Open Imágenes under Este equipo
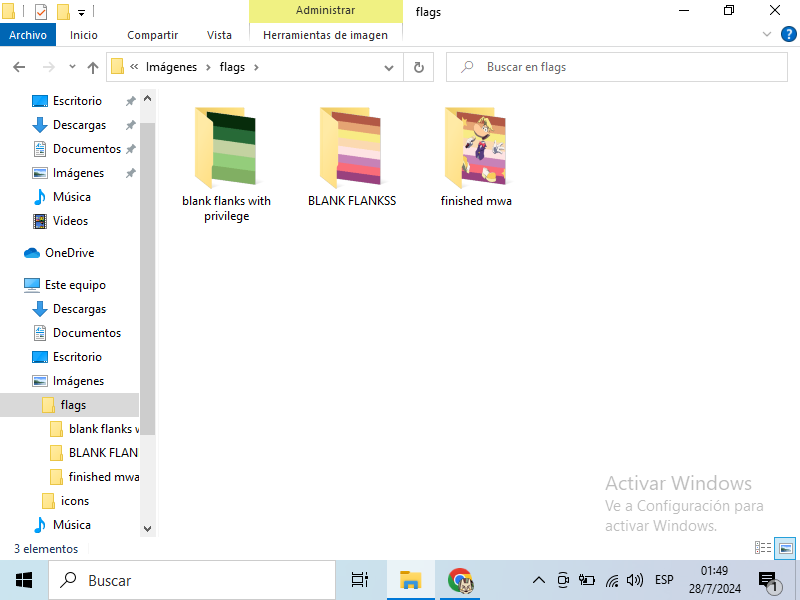Screen dimensions: 800x600 coord(78,381)
